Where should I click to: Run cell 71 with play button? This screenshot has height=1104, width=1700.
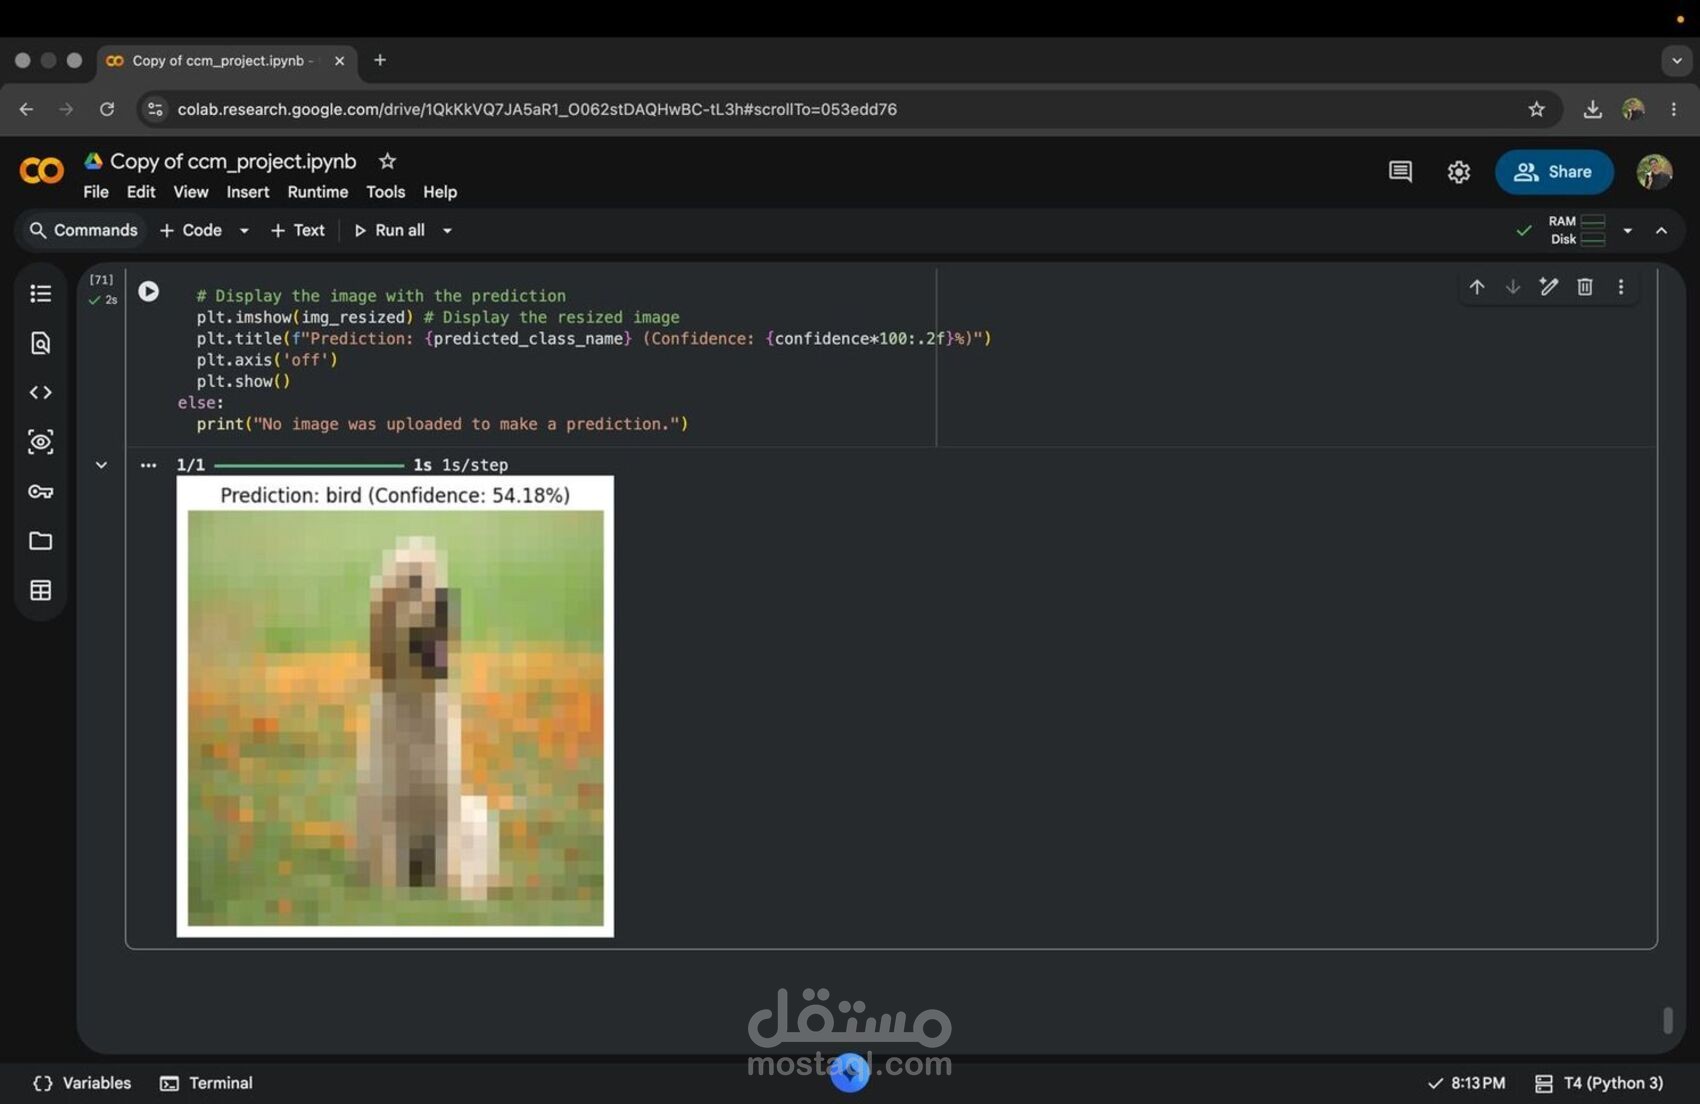click(x=148, y=291)
